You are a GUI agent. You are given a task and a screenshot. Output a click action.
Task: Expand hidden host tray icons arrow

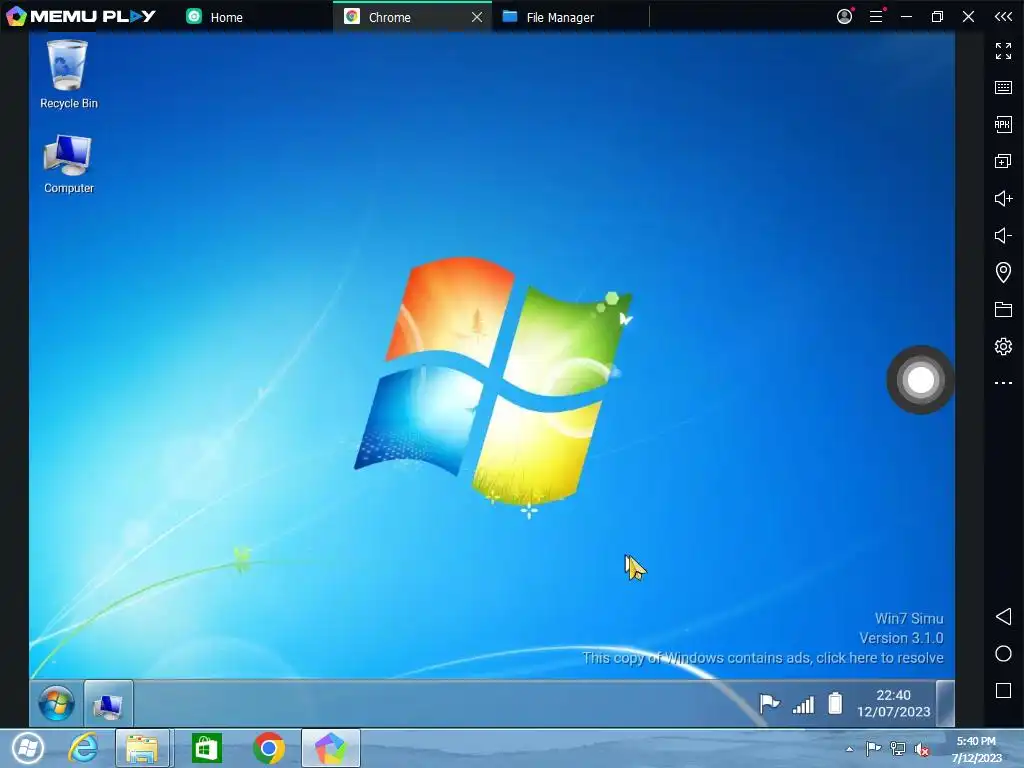tap(850, 749)
